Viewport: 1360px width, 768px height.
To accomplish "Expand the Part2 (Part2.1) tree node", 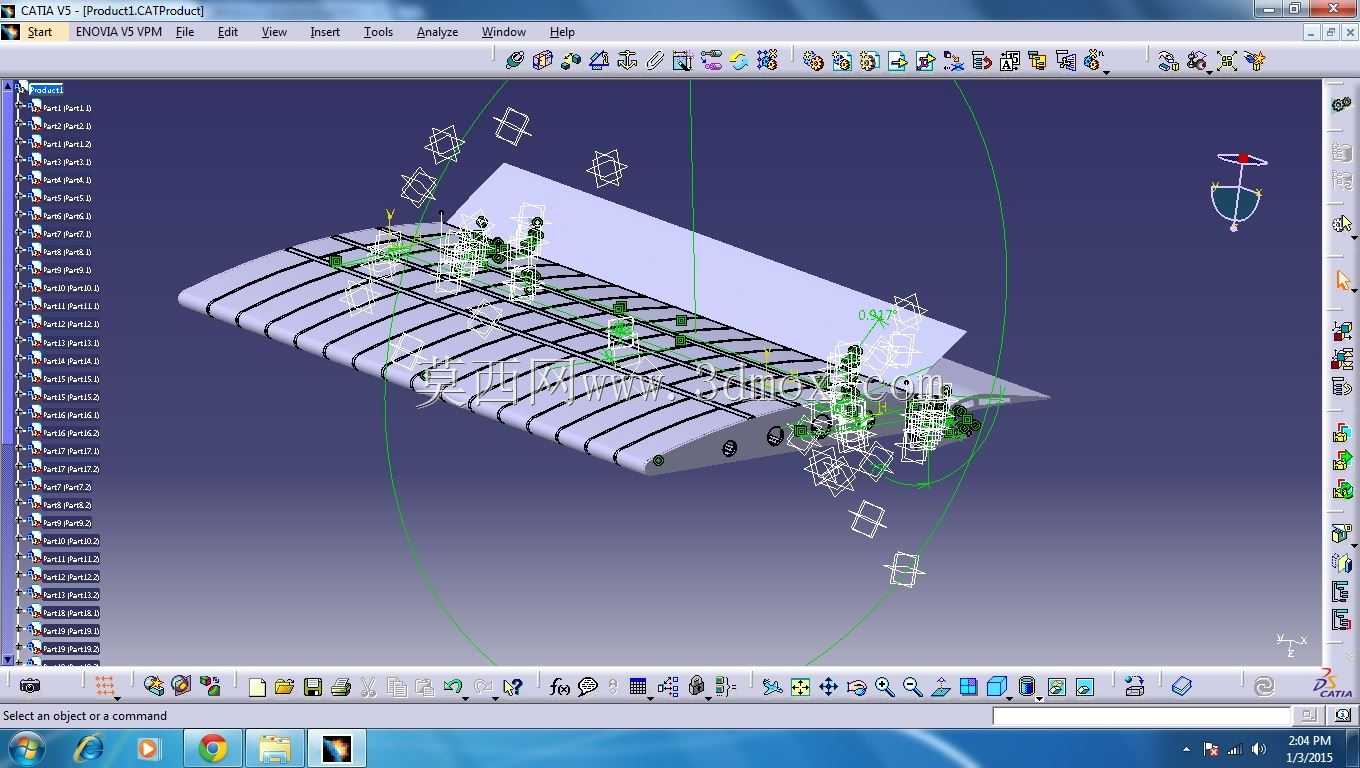I will [19, 125].
